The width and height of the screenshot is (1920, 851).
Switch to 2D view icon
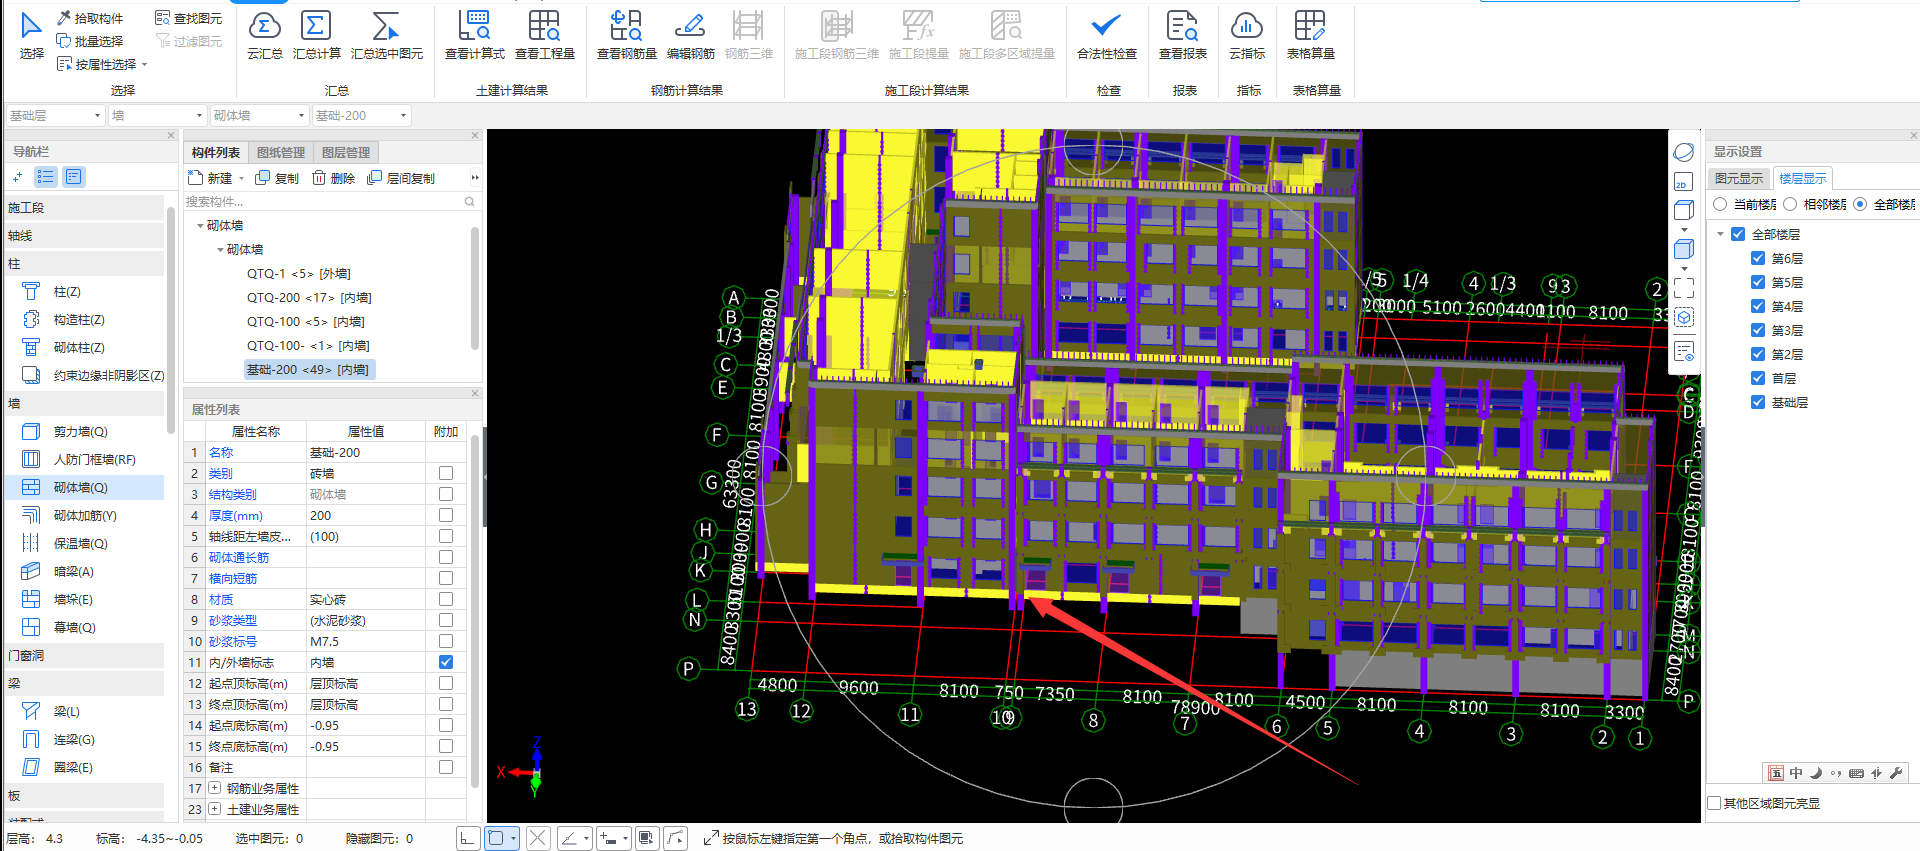point(1684,181)
